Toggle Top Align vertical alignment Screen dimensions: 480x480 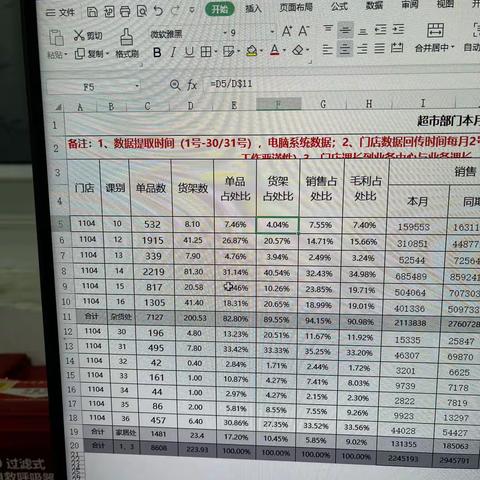pos(328,30)
